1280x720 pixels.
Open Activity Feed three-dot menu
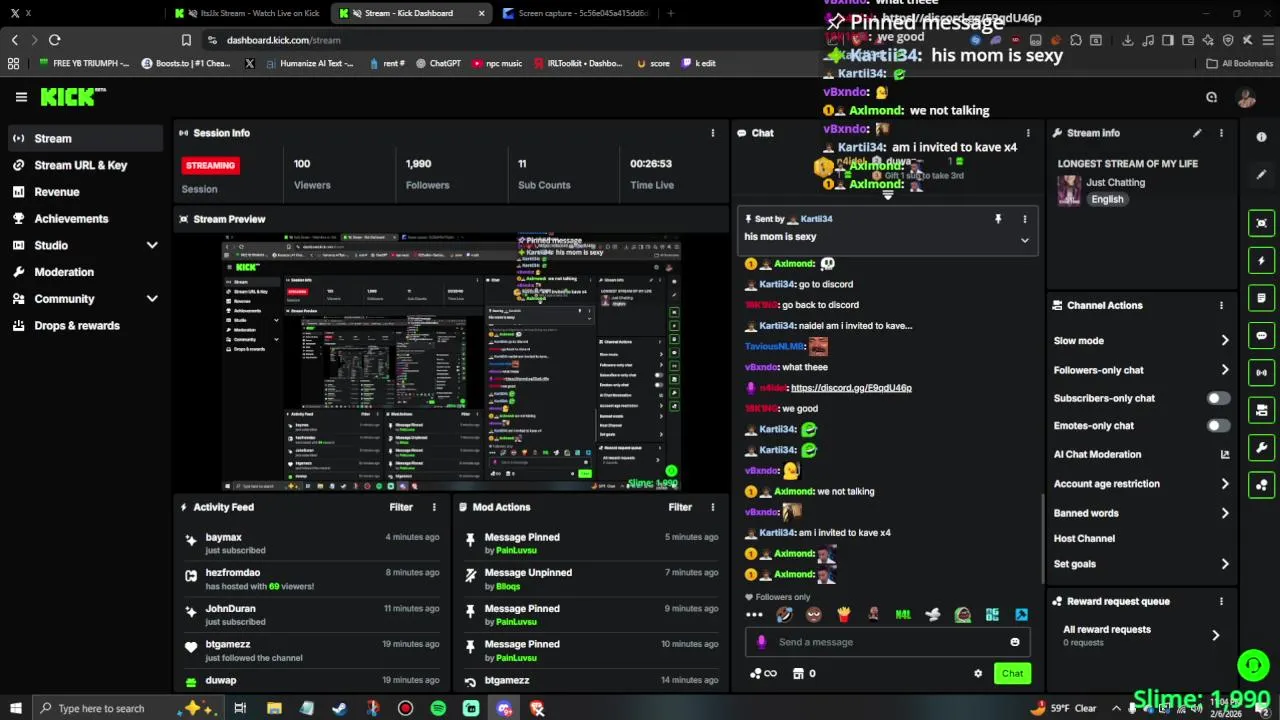coord(434,507)
